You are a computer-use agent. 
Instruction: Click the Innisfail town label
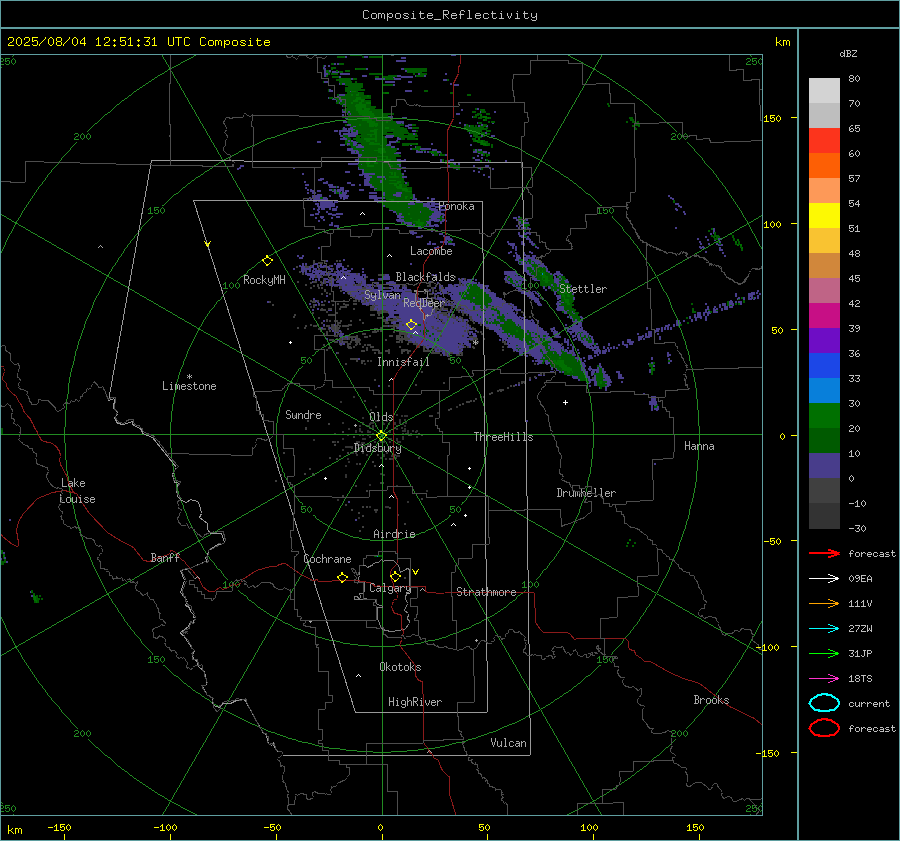tap(403, 362)
